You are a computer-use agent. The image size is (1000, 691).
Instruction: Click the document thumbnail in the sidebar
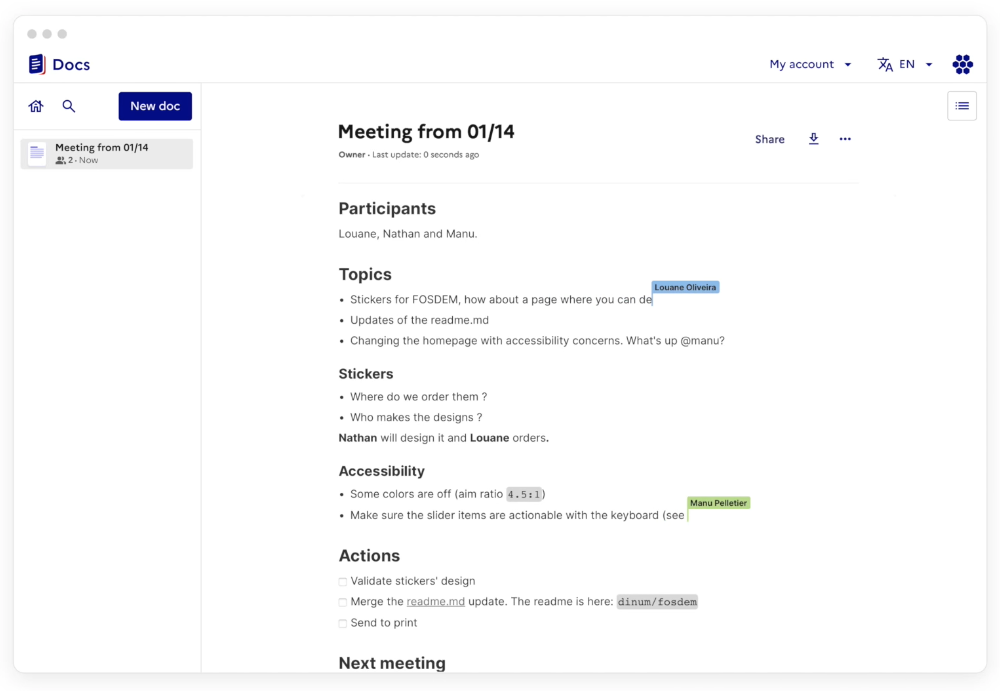click(x=37, y=152)
